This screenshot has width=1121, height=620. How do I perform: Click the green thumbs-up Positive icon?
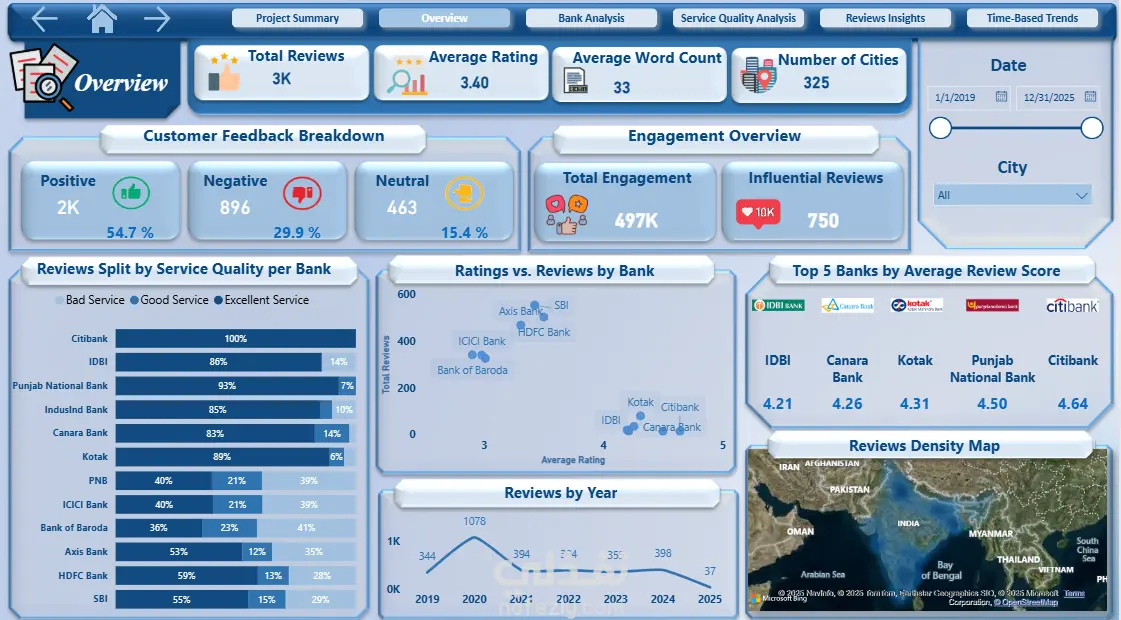click(131, 192)
